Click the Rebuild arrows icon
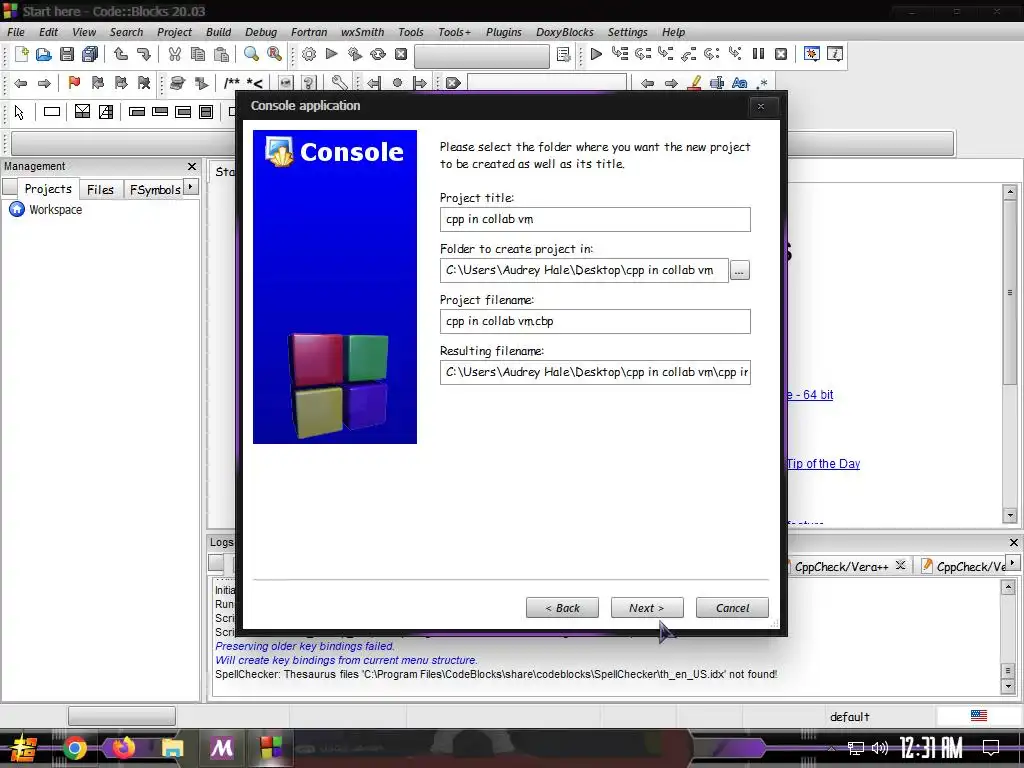 [x=378, y=54]
